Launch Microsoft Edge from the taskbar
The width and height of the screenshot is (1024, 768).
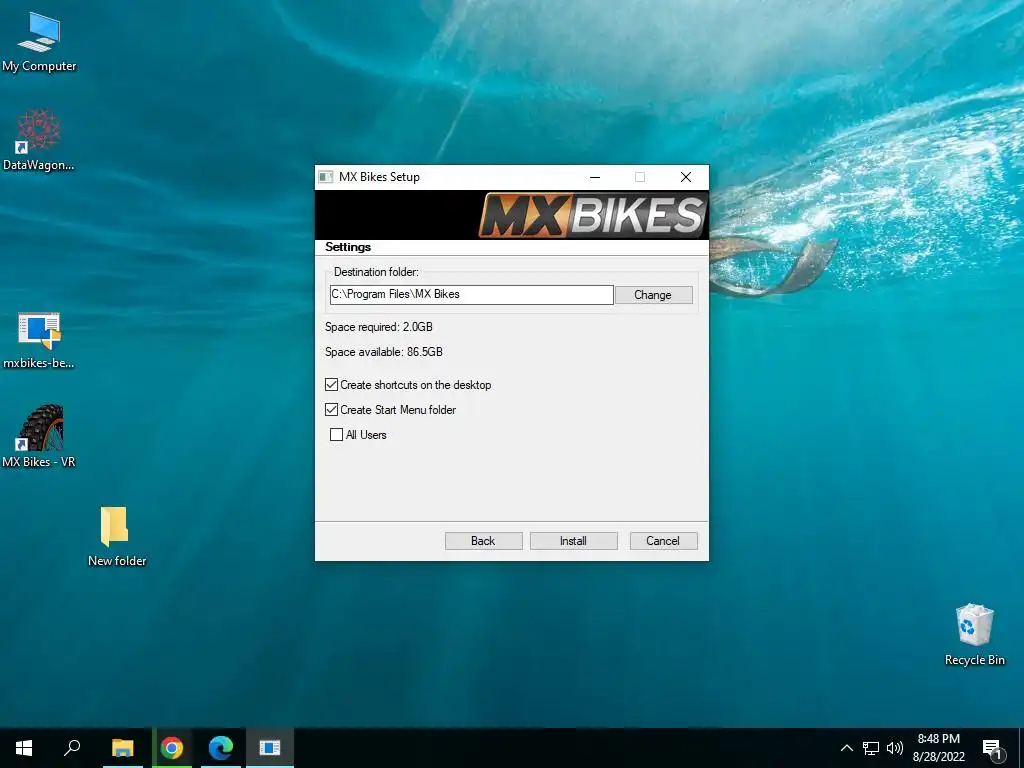[221, 748]
